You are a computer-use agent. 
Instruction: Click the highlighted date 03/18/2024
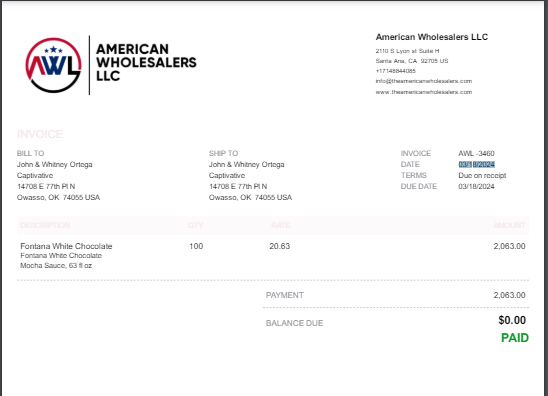[476, 164]
